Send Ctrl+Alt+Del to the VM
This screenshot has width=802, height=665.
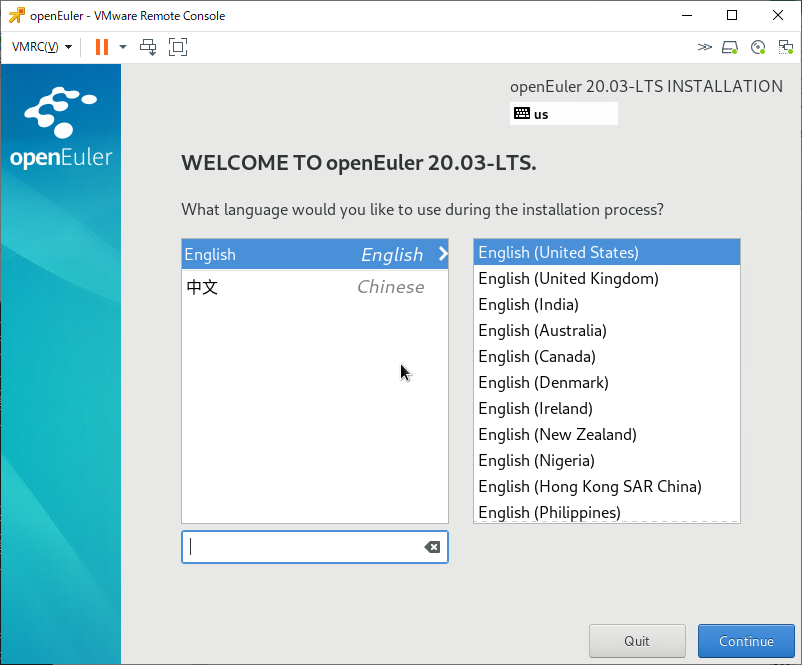148,47
